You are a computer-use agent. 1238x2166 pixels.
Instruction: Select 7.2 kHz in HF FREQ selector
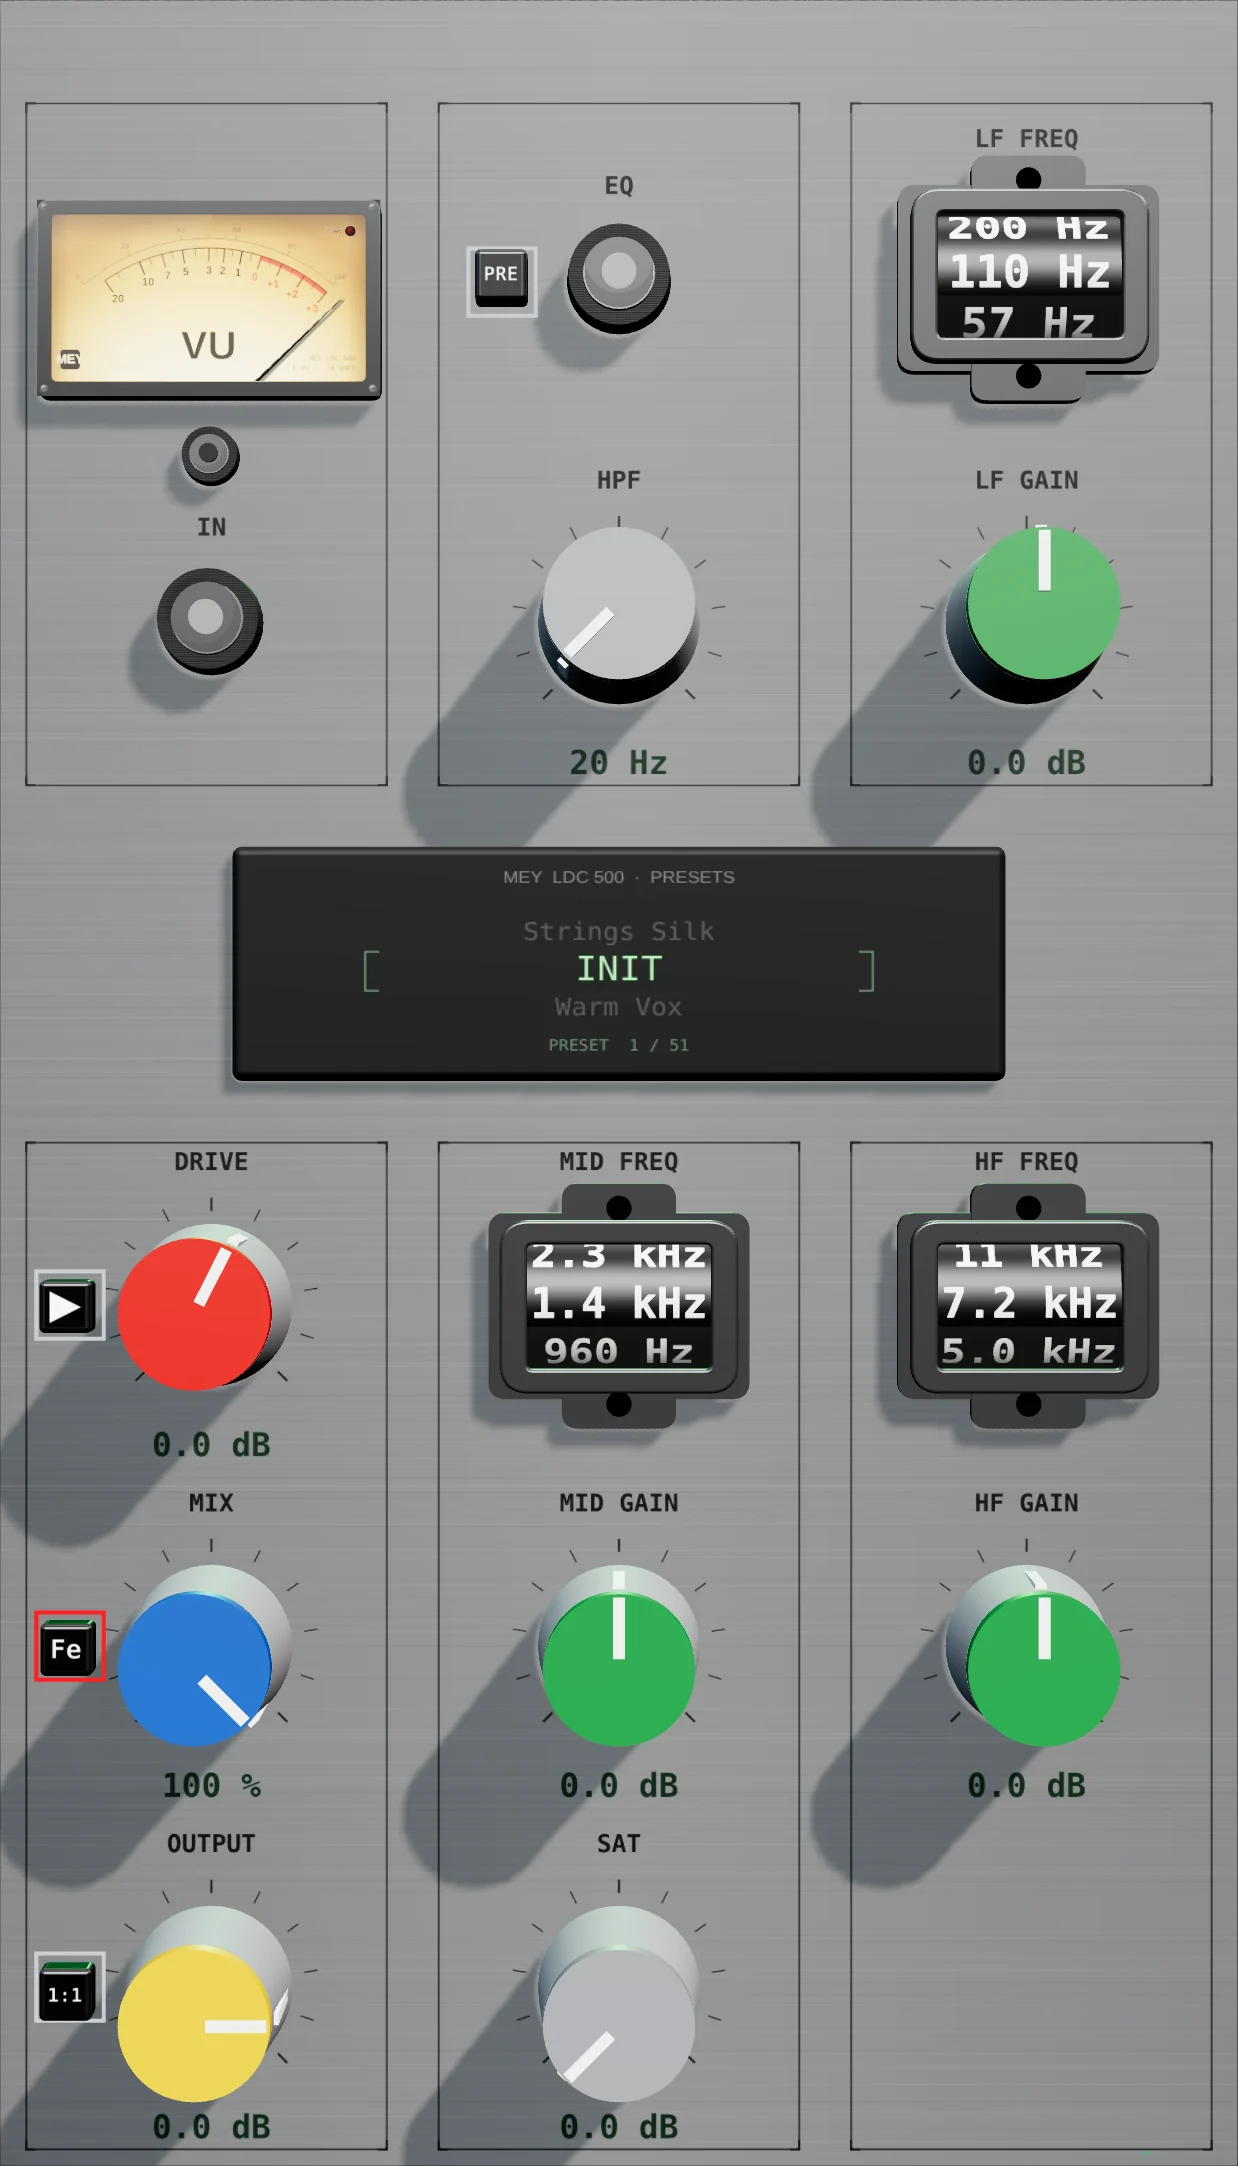[x=1029, y=1303]
